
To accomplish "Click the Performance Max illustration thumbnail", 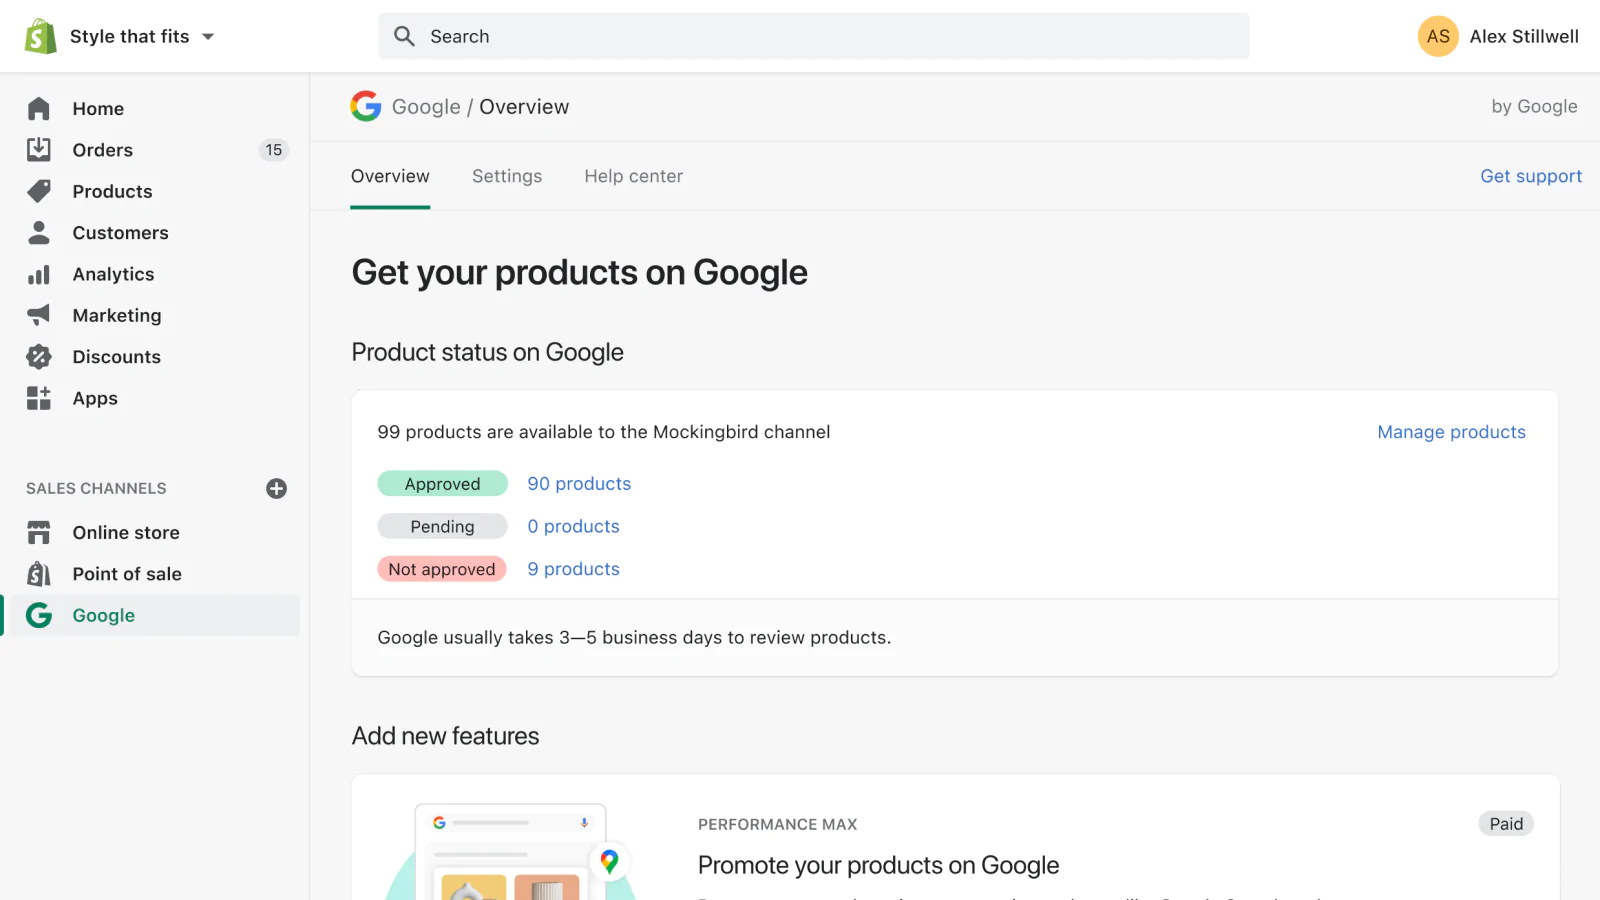I will click(x=511, y=851).
